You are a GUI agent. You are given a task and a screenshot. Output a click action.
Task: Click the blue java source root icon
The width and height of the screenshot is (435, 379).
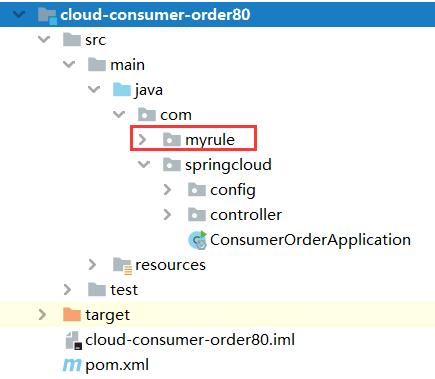[x=122, y=90]
